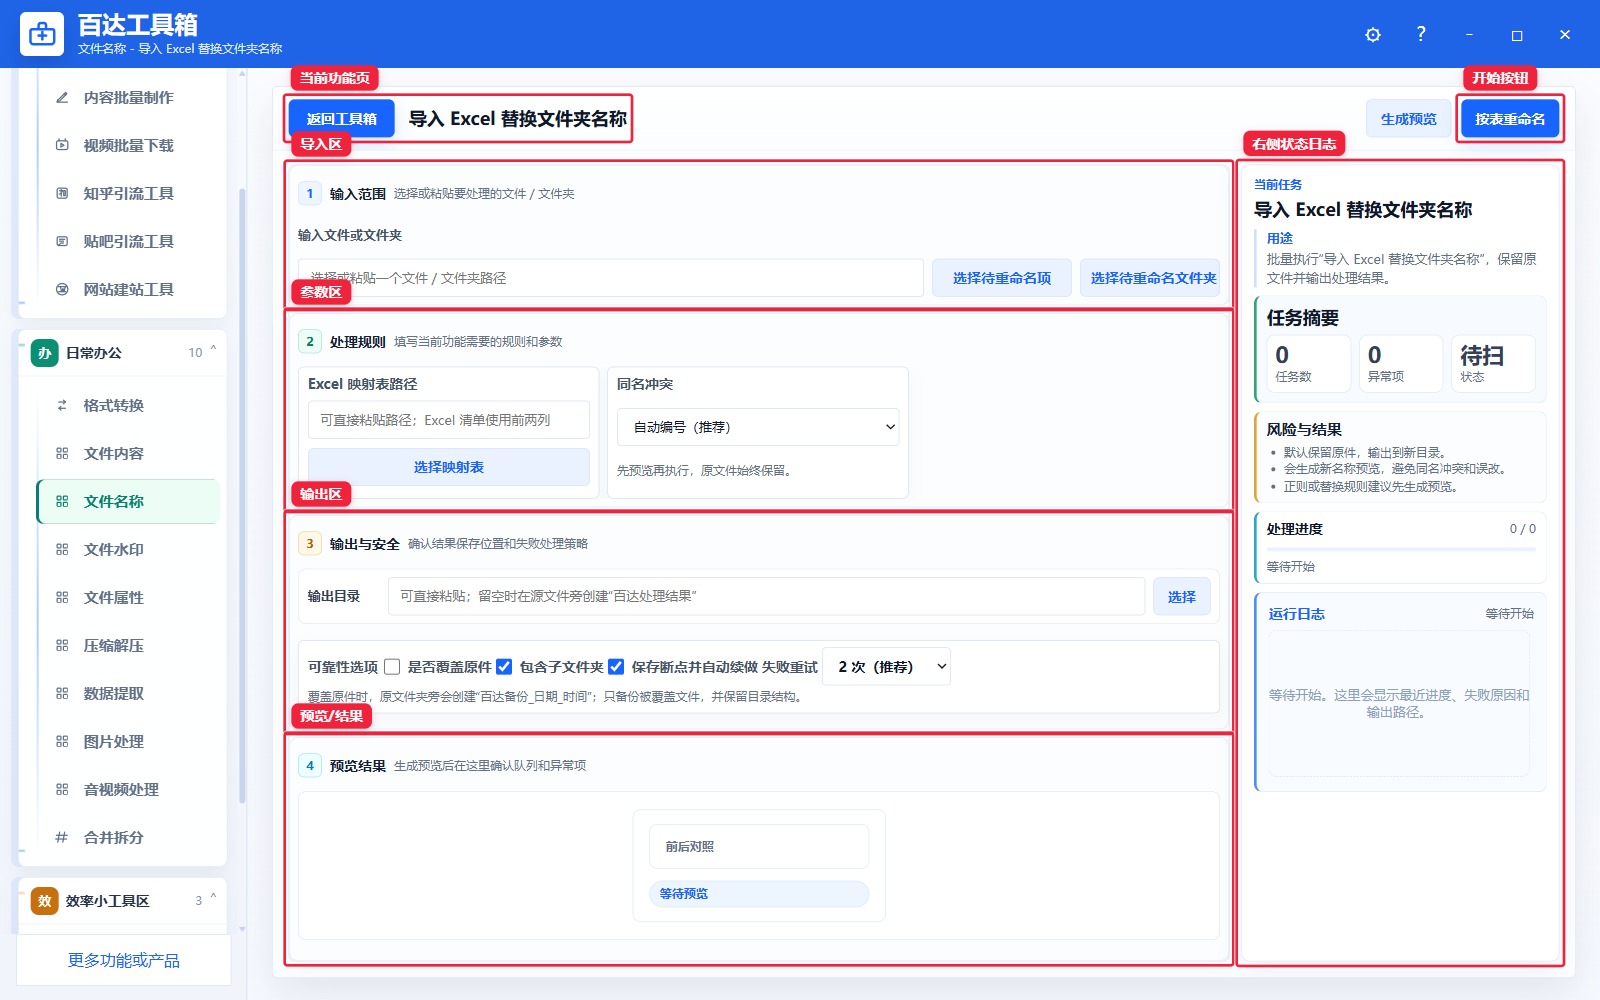Click the 风险与结果 heading
Screen dimensions: 1600x1000
tap(1304, 430)
